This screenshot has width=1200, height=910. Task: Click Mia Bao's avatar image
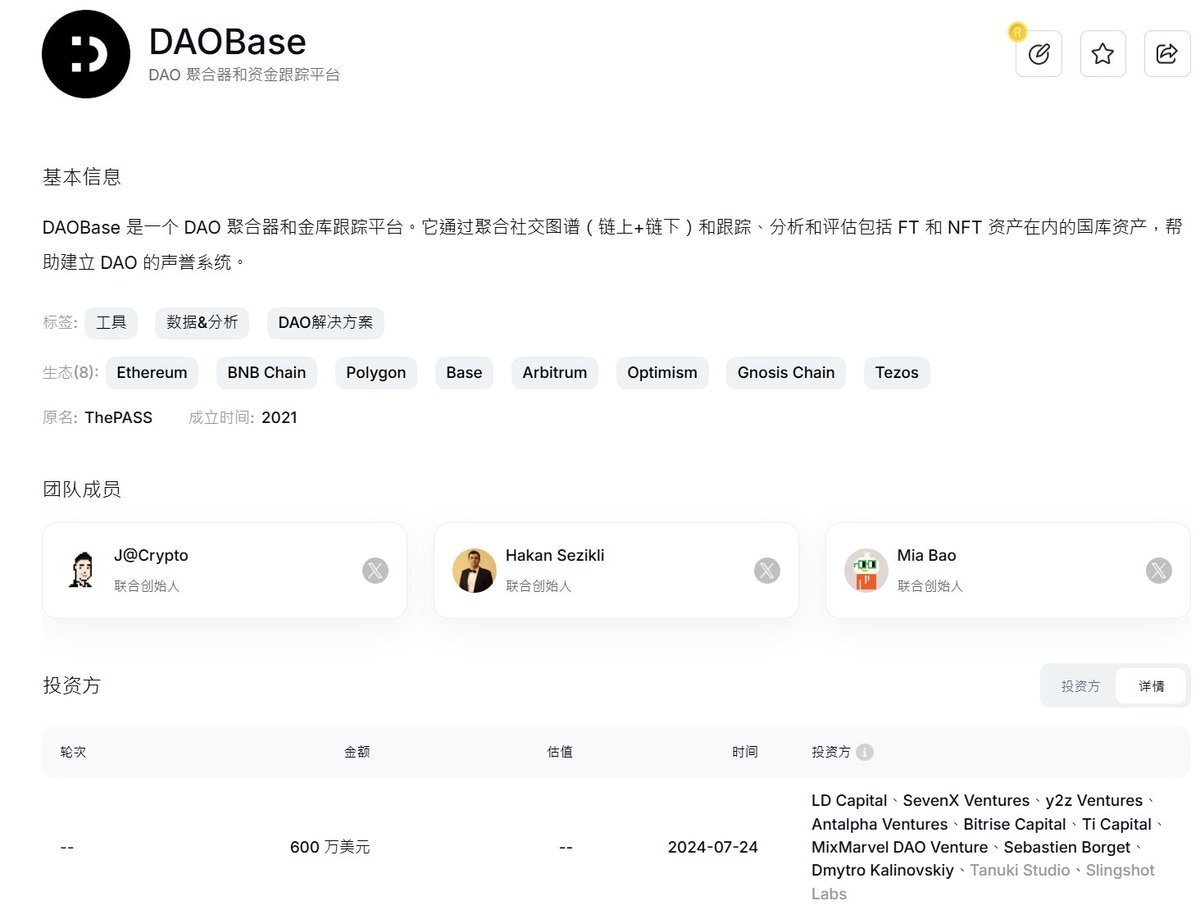(x=866, y=570)
